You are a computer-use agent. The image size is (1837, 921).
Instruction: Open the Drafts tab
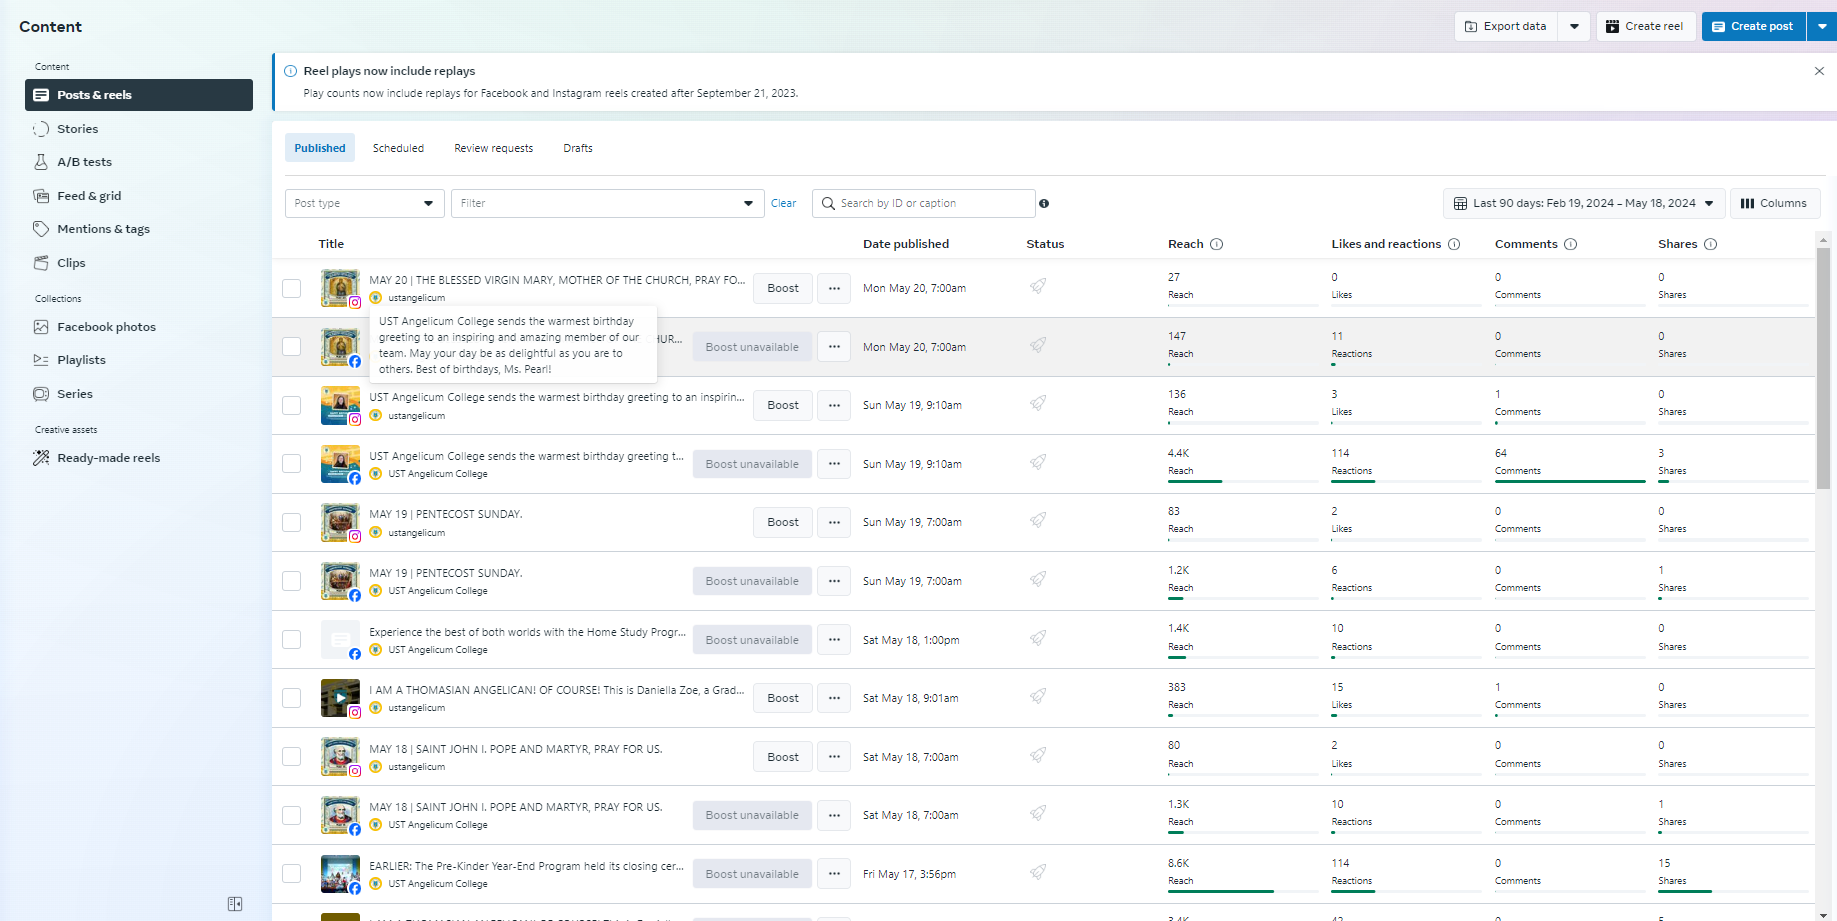pos(577,148)
